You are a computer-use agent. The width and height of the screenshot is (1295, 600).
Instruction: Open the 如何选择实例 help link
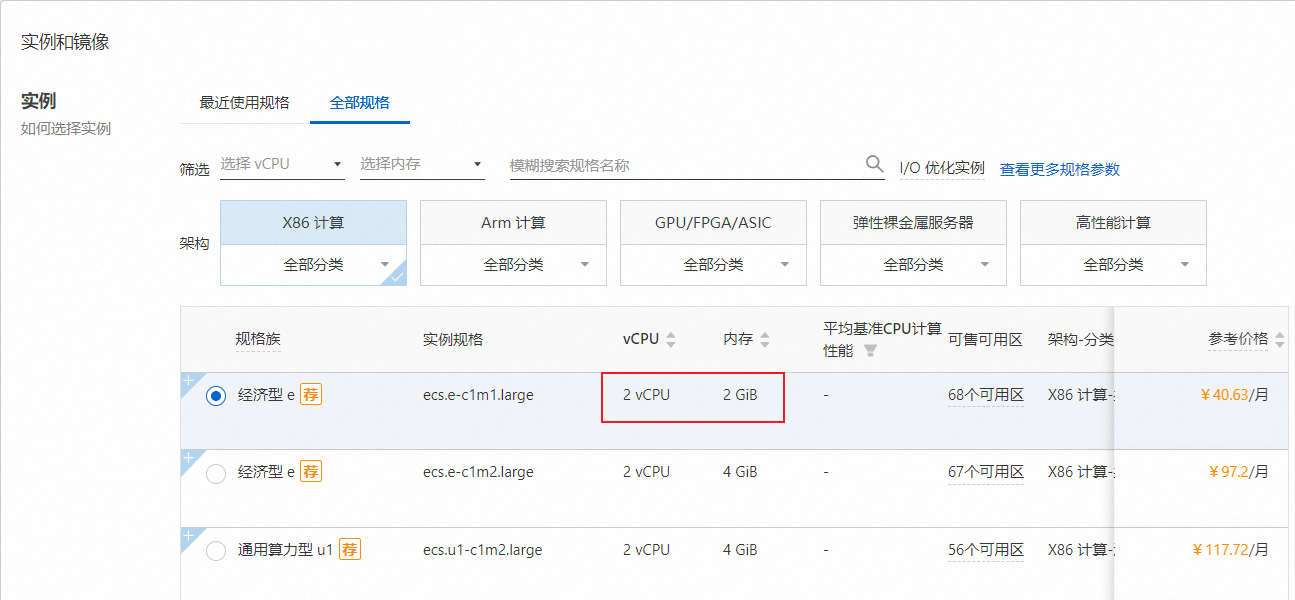66,128
